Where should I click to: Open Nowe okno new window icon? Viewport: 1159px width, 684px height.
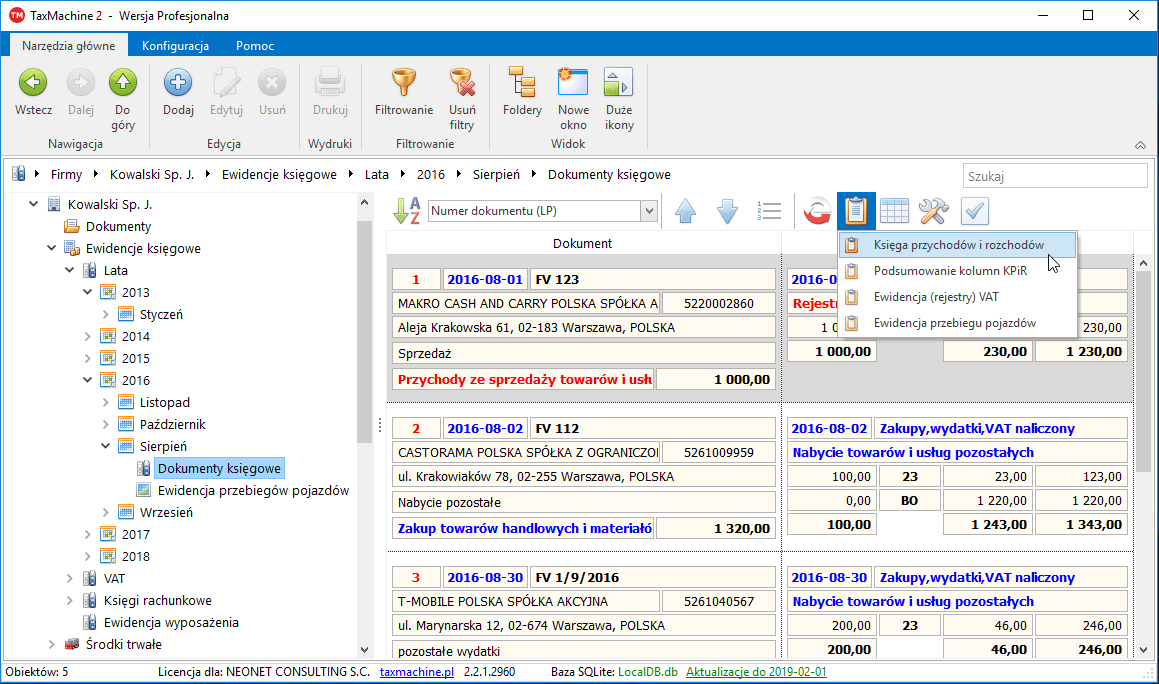click(x=573, y=84)
